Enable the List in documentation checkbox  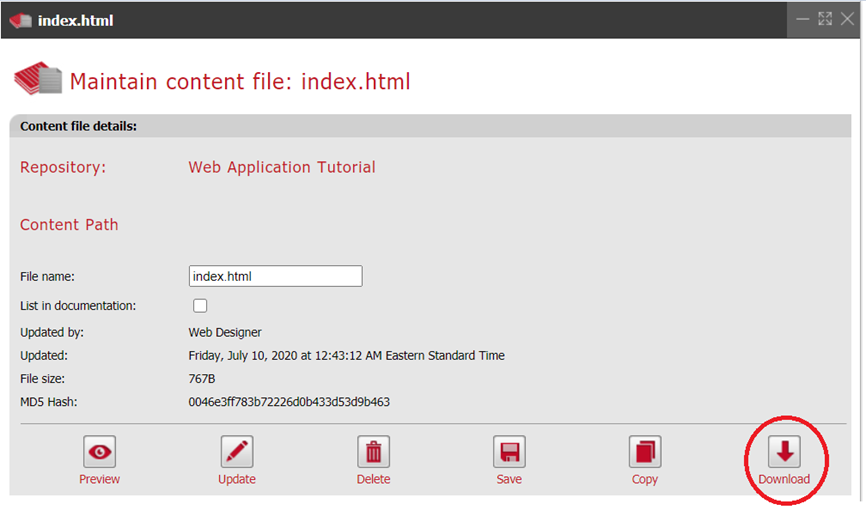click(200, 306)
